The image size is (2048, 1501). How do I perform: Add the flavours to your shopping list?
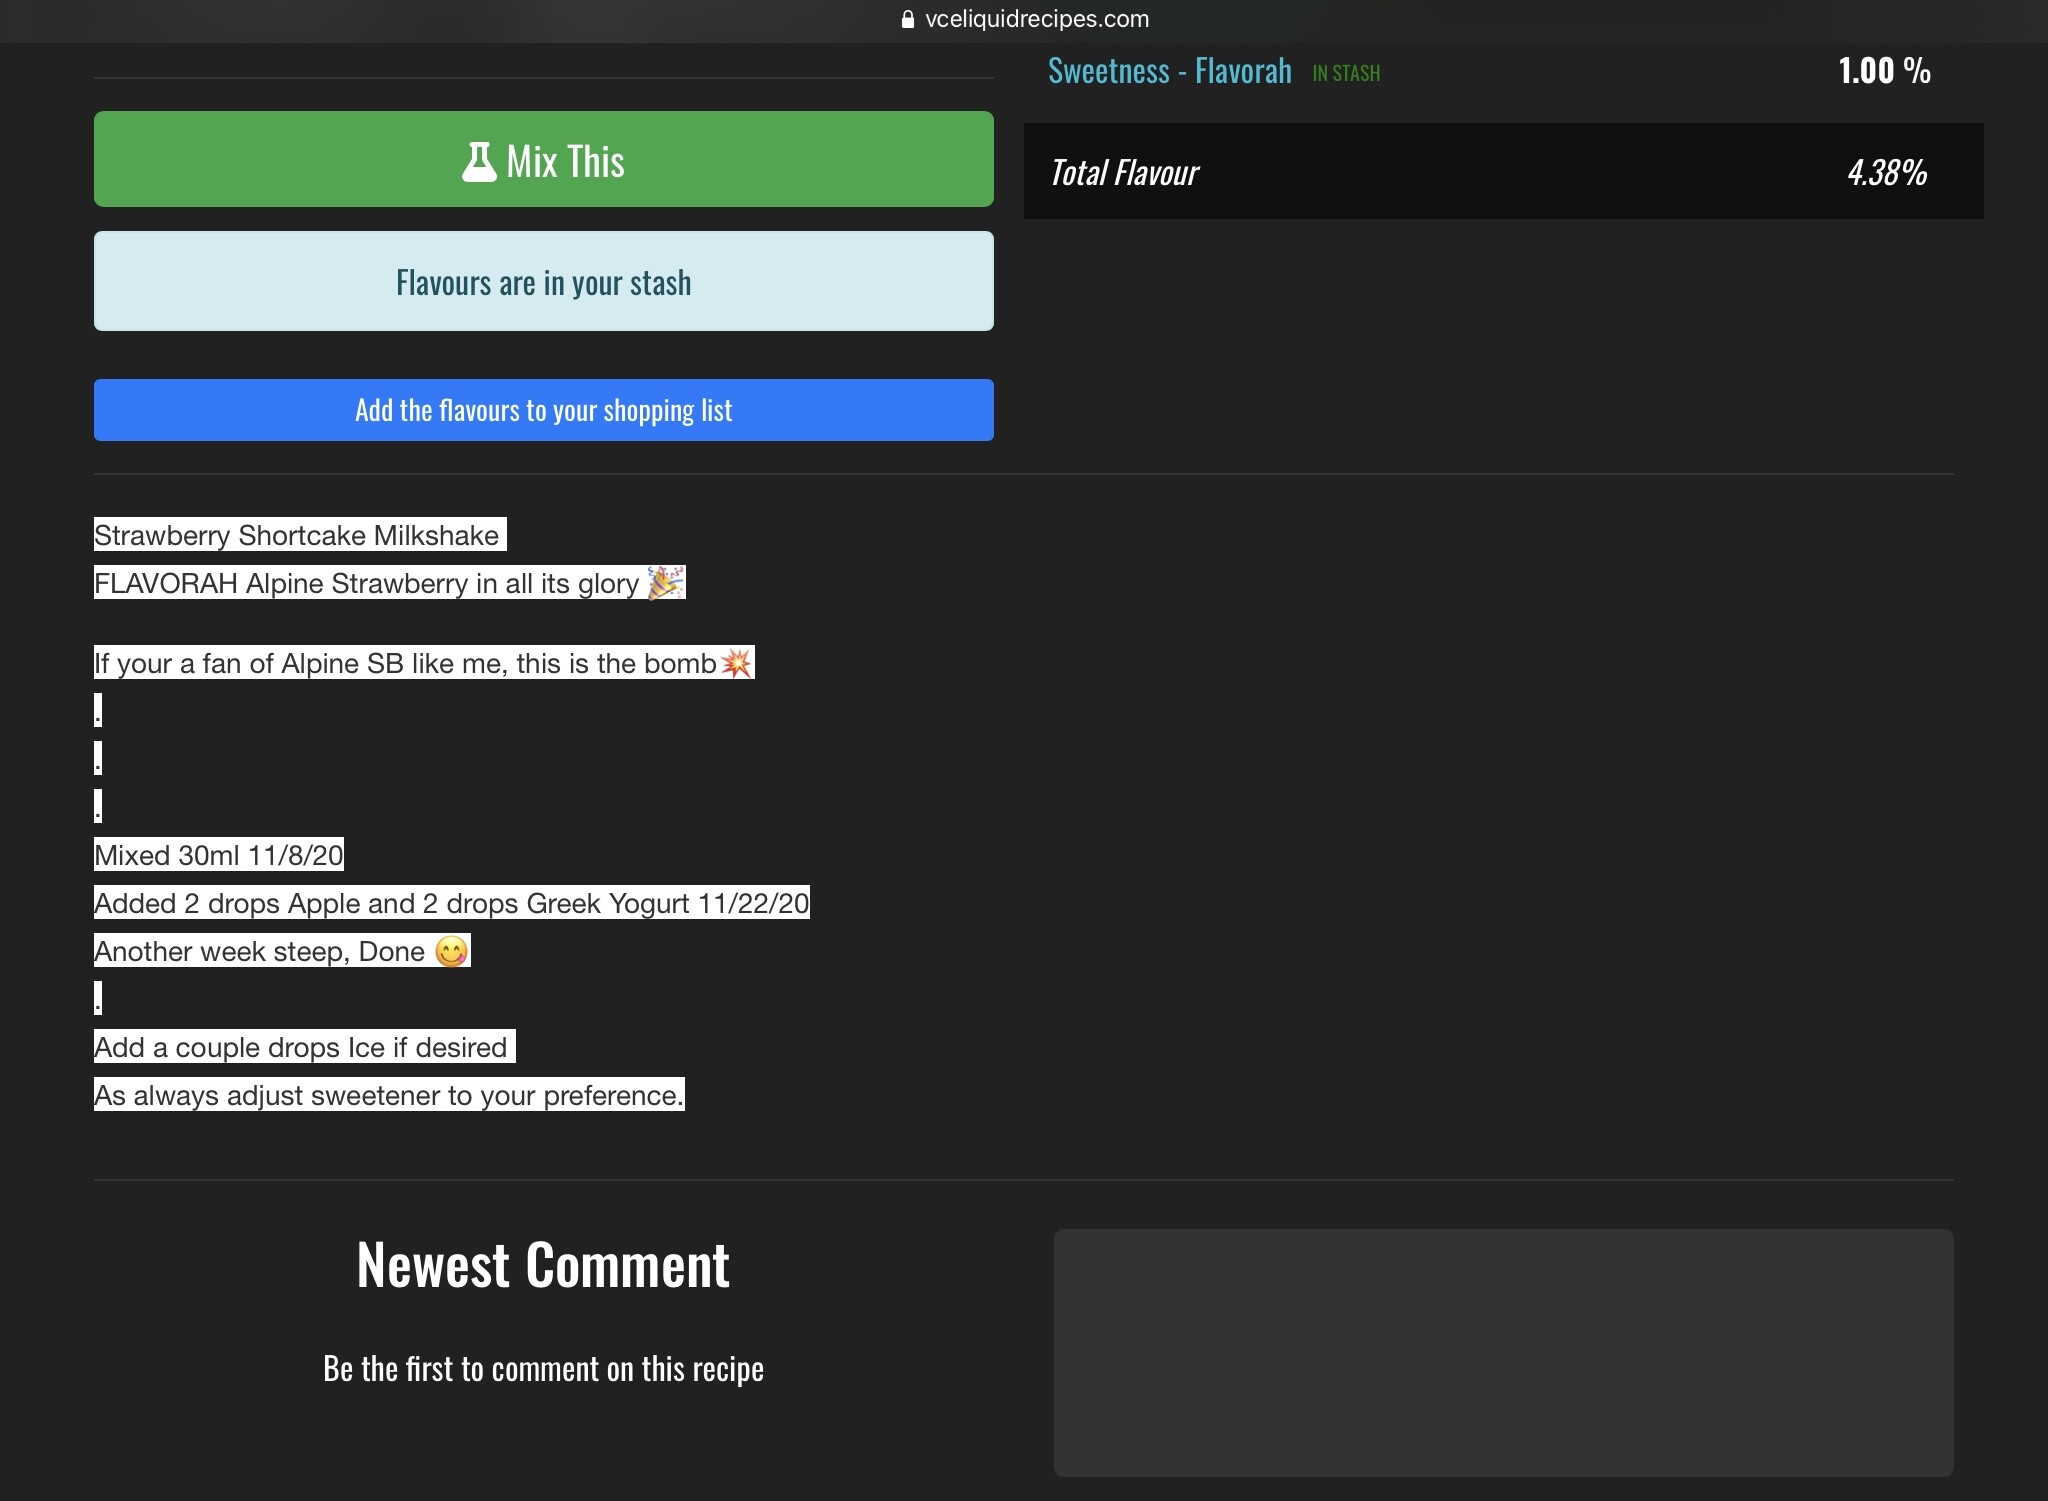click(x=543, y=410)
